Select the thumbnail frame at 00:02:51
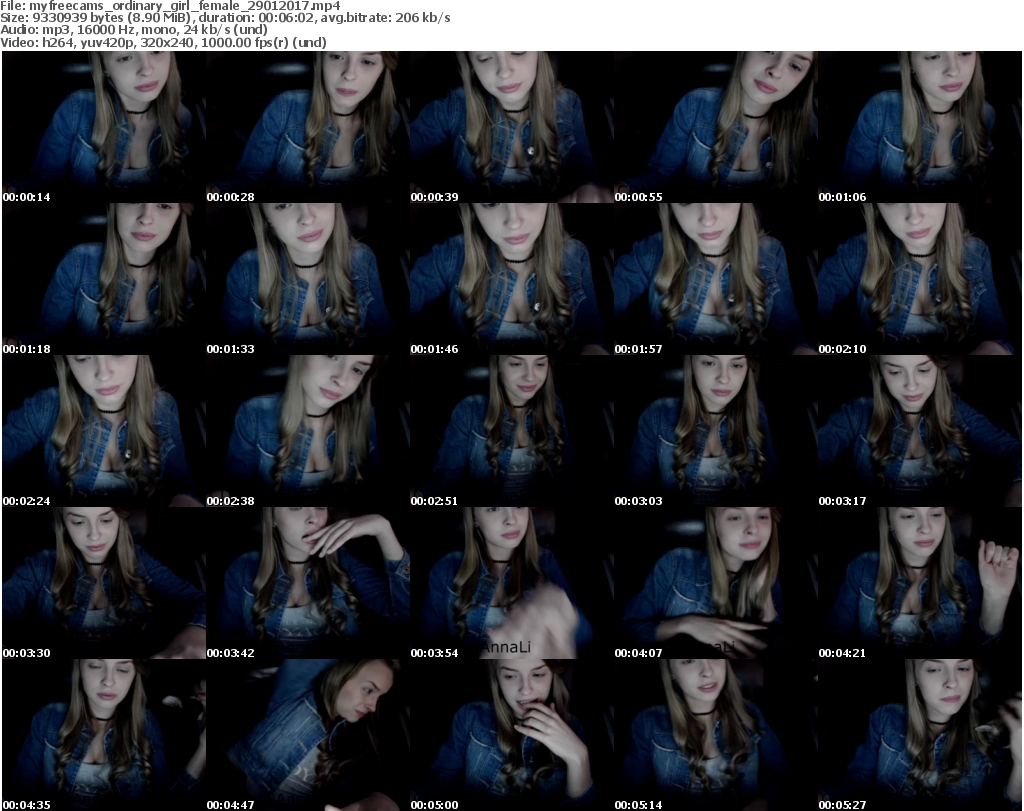The image size is (1024, 811). click(511, 431)
